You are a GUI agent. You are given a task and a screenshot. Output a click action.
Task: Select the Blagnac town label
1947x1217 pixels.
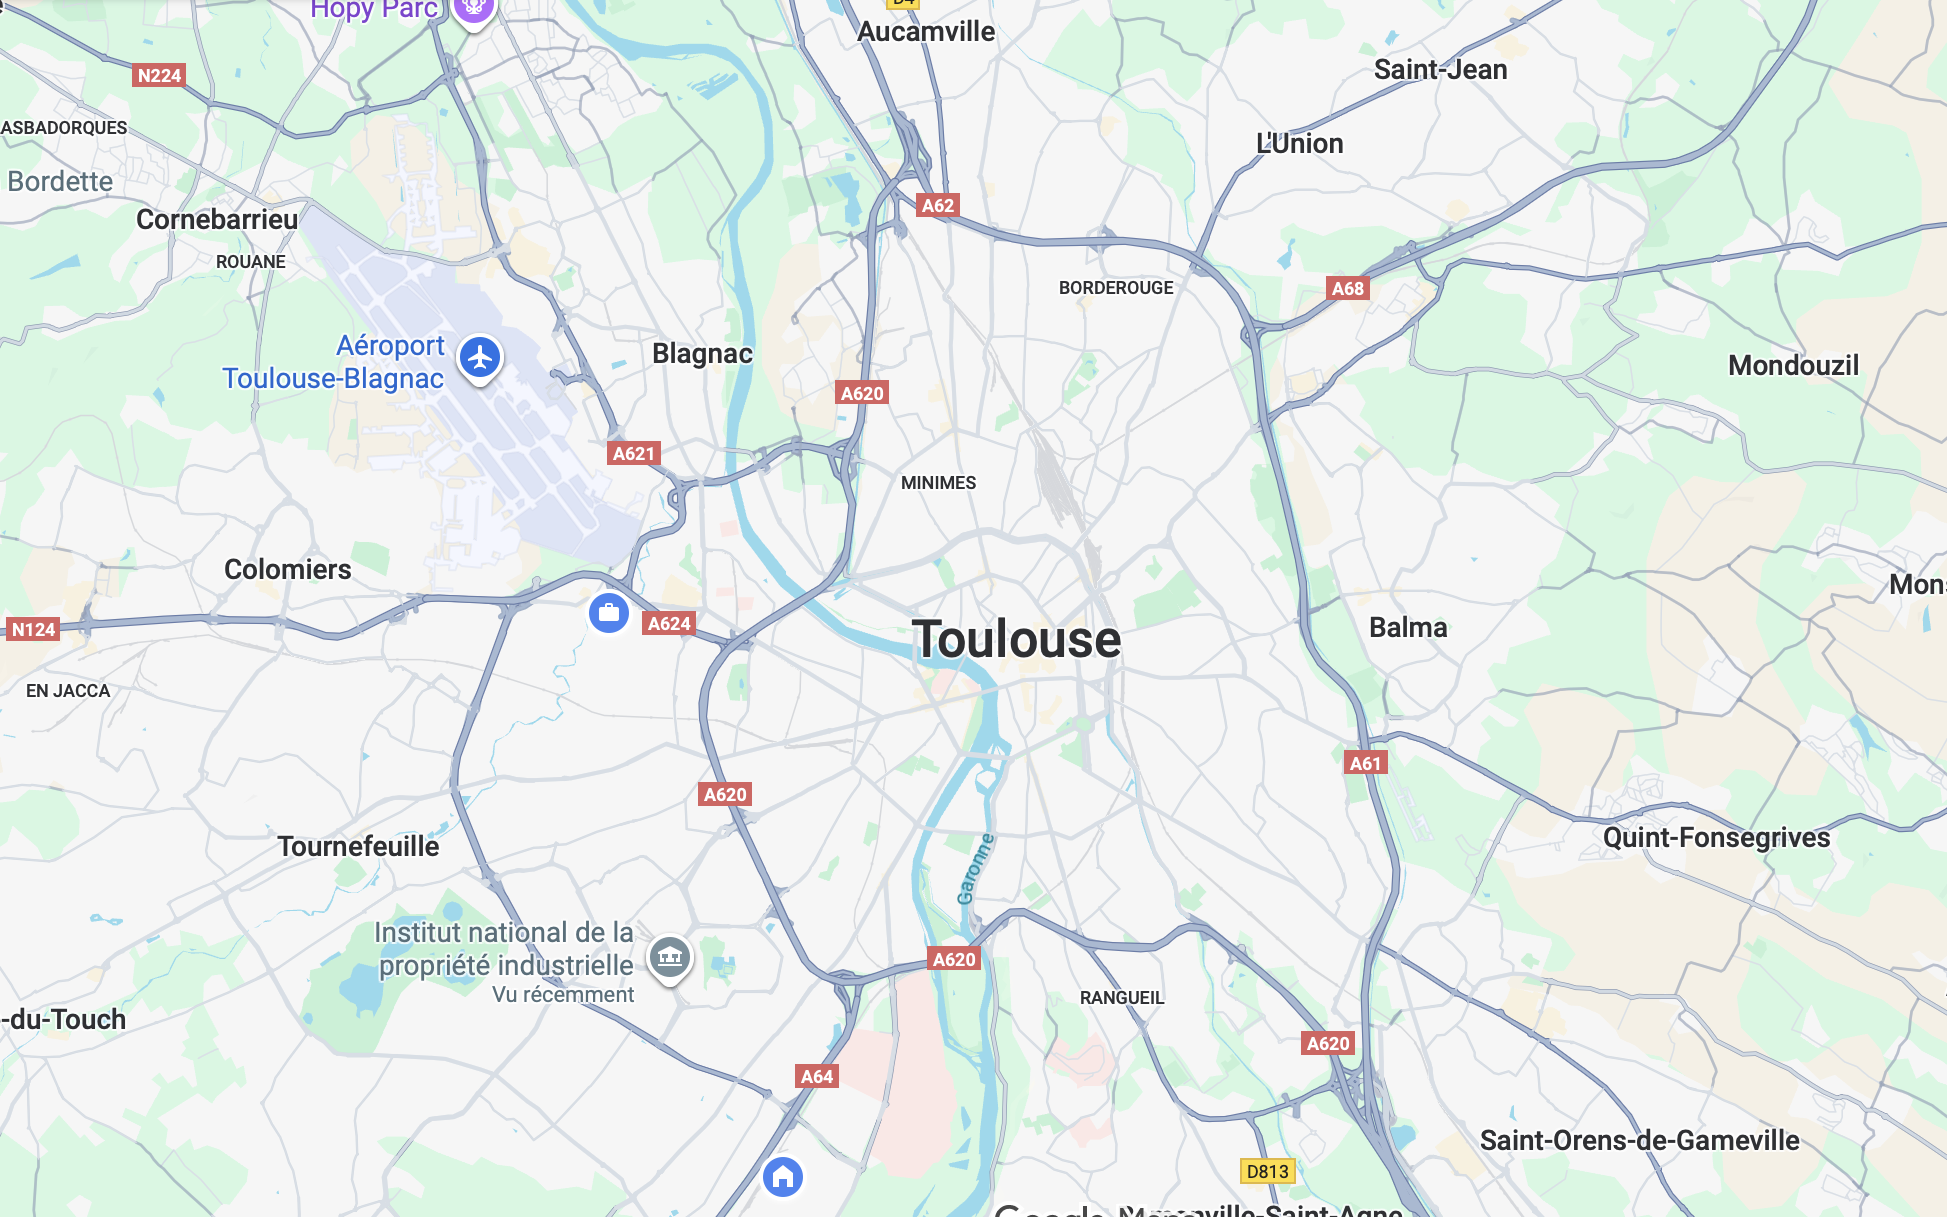(x=702, y=354)
